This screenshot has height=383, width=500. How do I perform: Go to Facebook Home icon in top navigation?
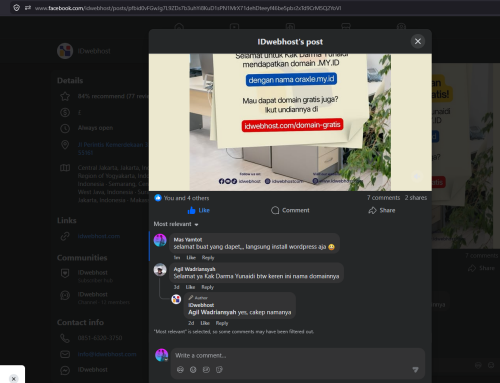(179, 26)
